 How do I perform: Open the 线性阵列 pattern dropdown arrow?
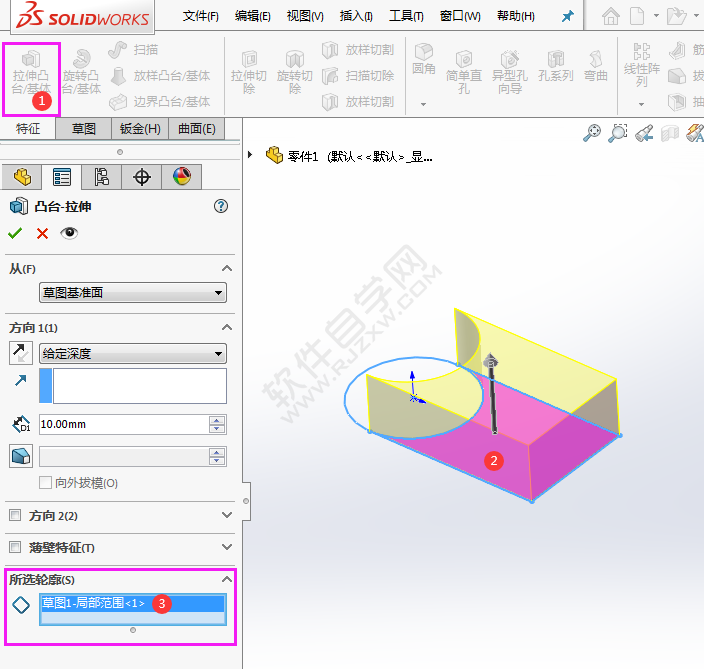click(x=641, y=104)
